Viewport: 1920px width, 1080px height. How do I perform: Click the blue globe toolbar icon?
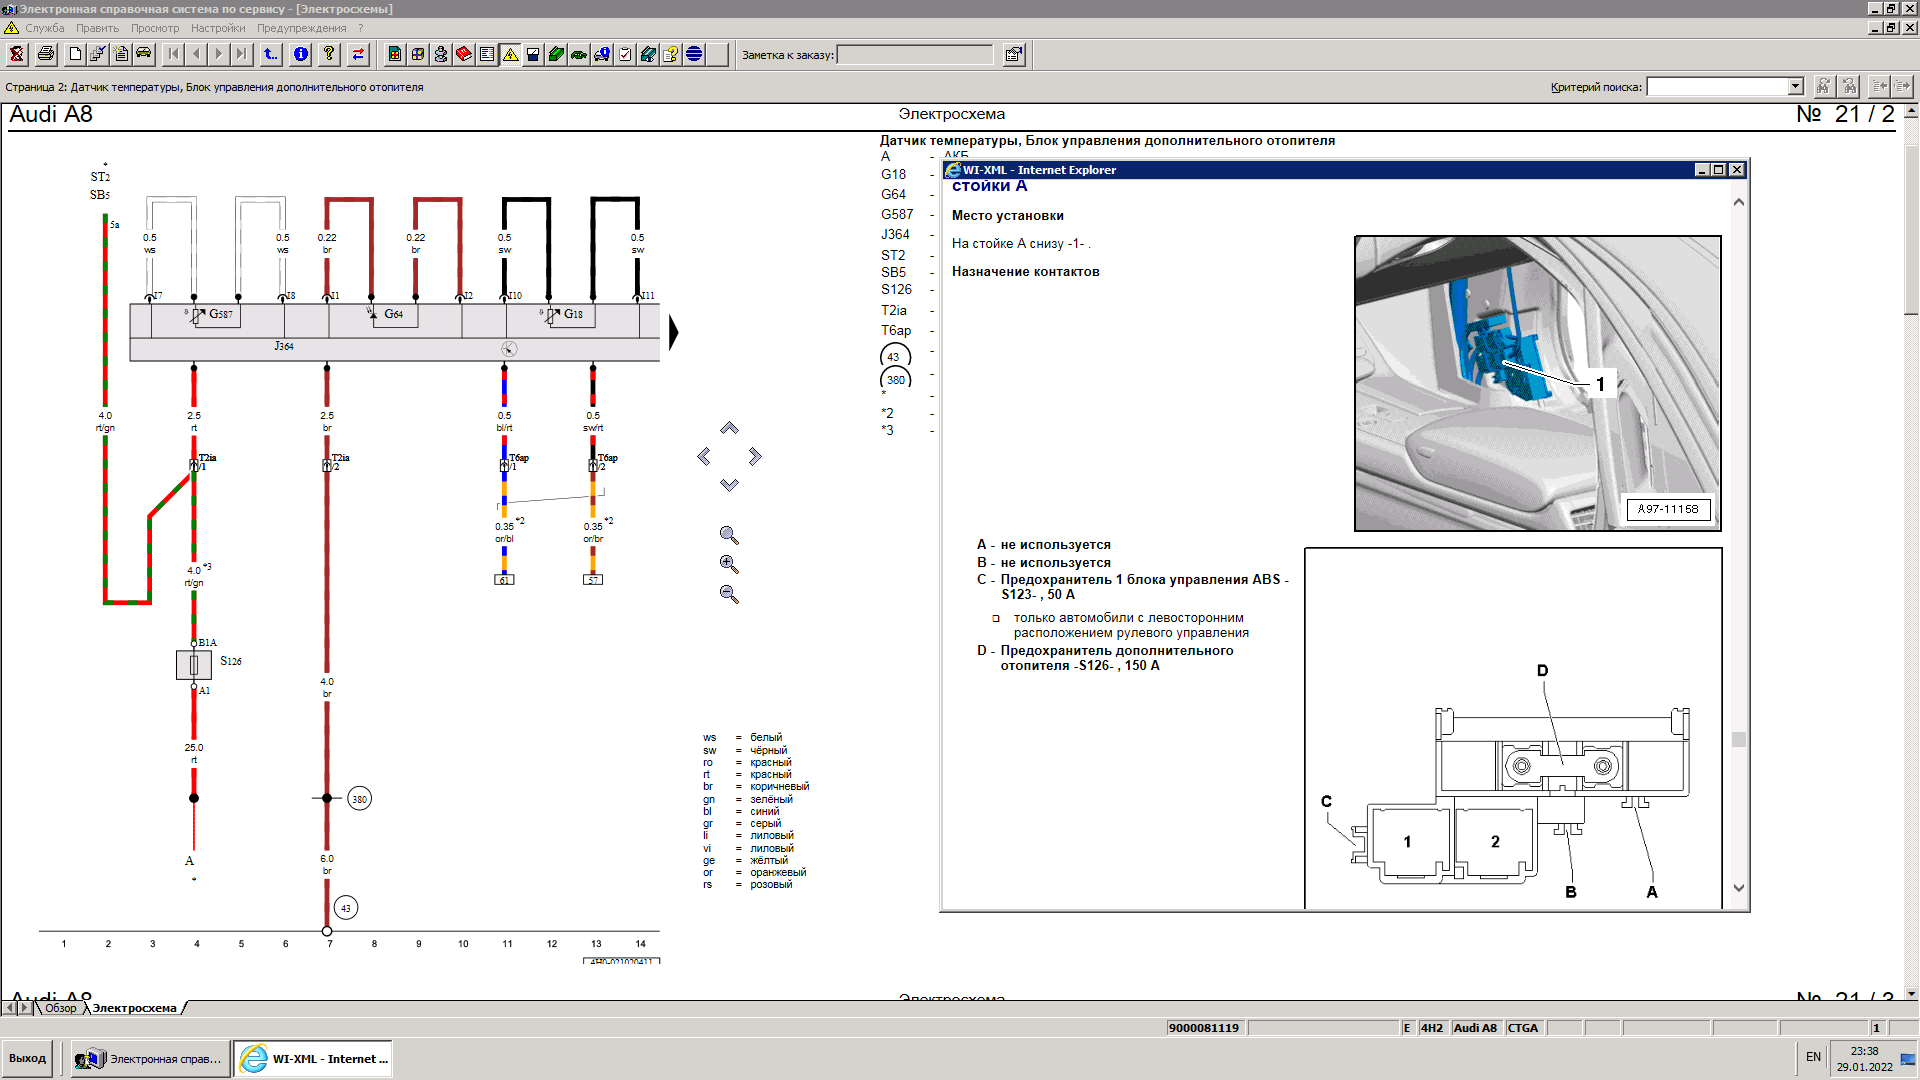694,55
